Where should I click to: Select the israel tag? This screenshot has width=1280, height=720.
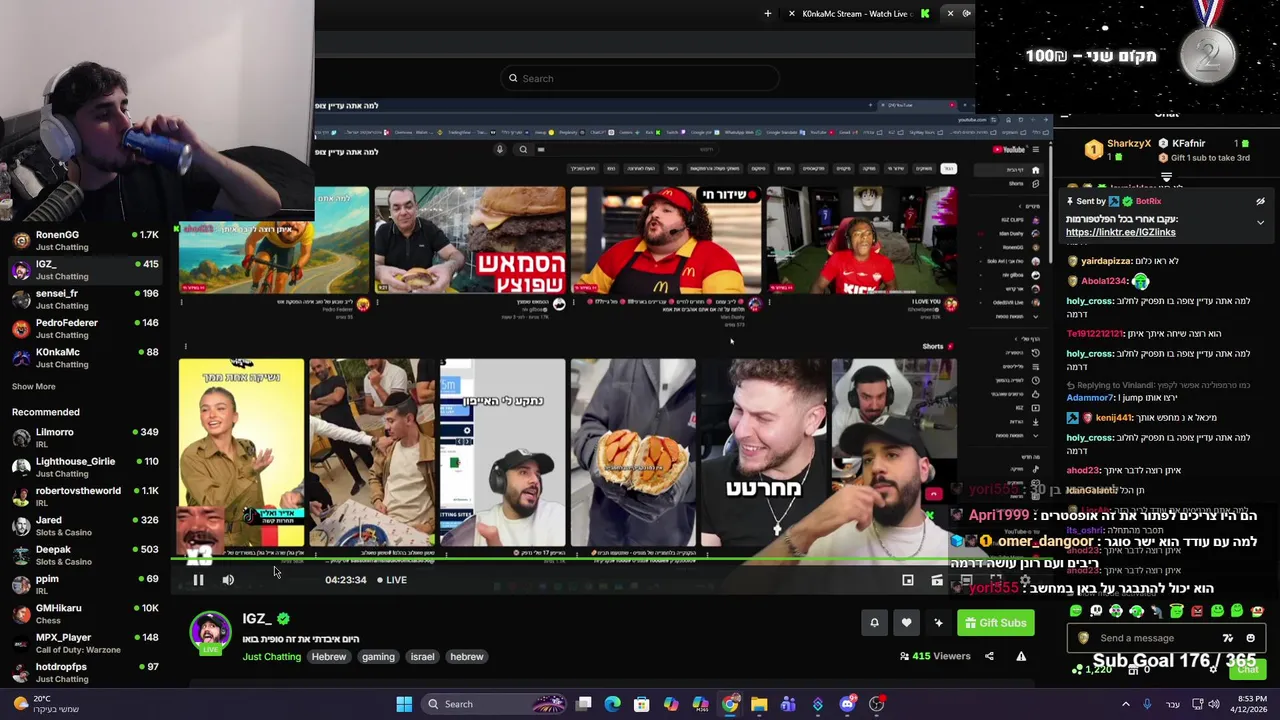[422, 657]
